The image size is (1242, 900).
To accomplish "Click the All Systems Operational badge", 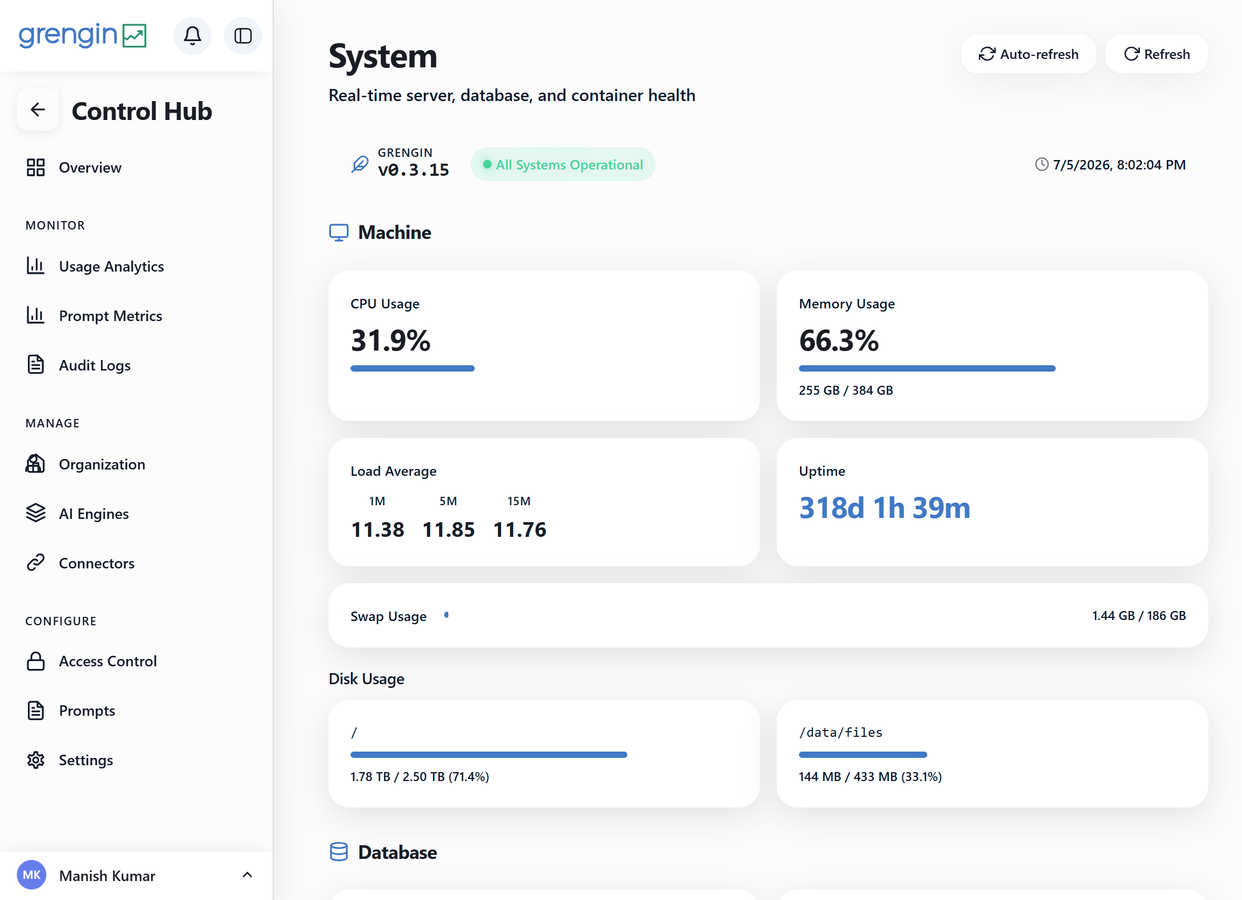I will (x=563, y=165).
